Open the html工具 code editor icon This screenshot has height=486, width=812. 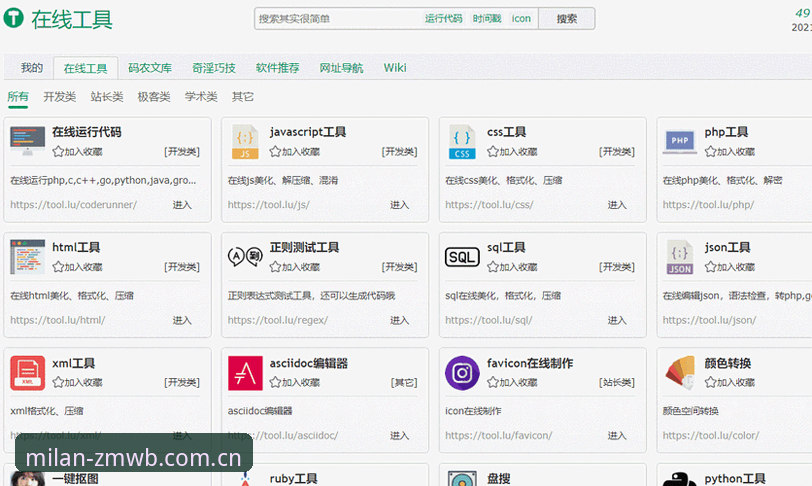[27, 256]
